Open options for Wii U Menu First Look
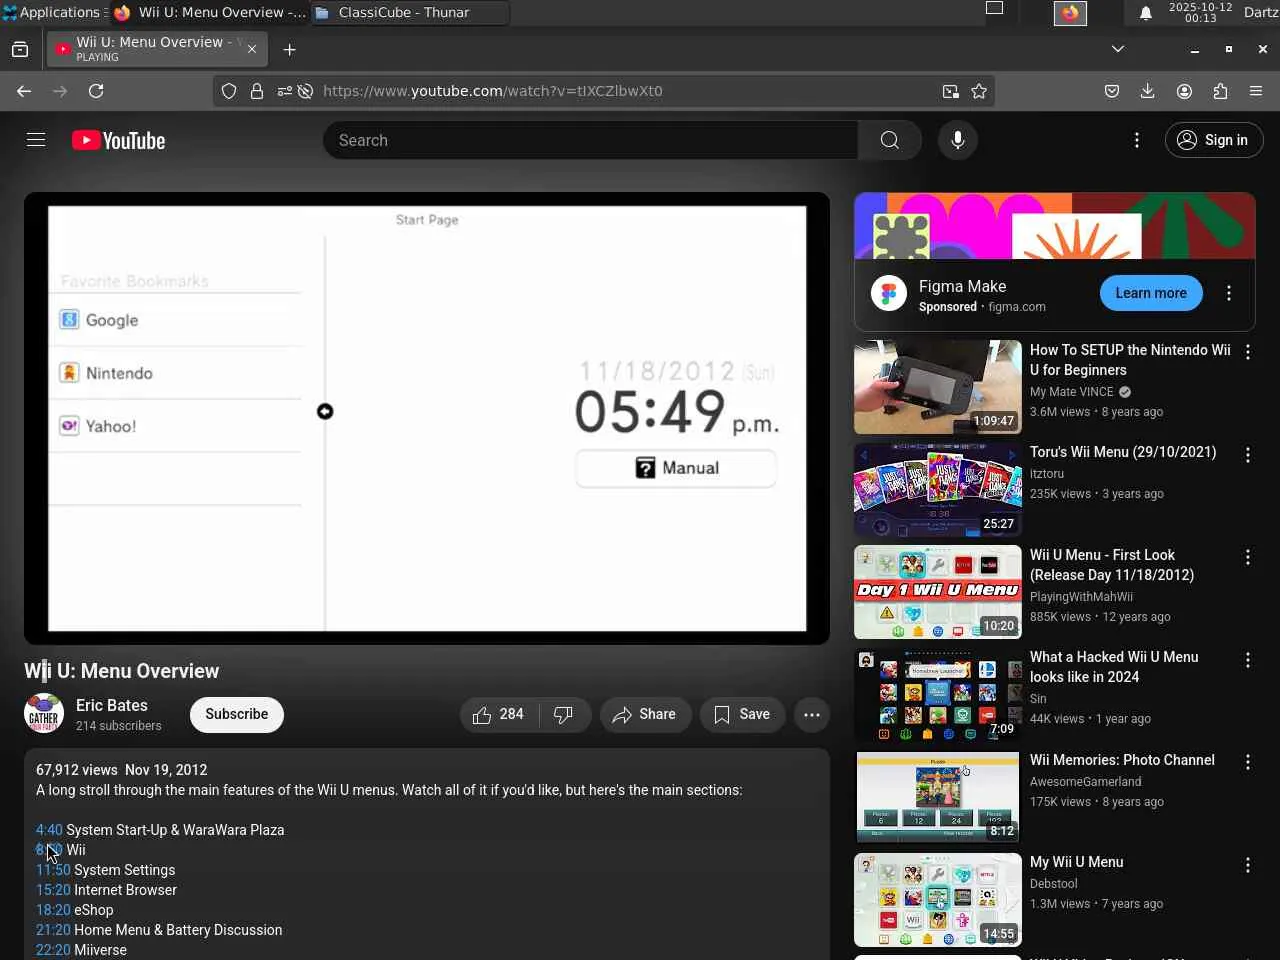This screenshot has height=960, width=1280. click(1248, 558)
